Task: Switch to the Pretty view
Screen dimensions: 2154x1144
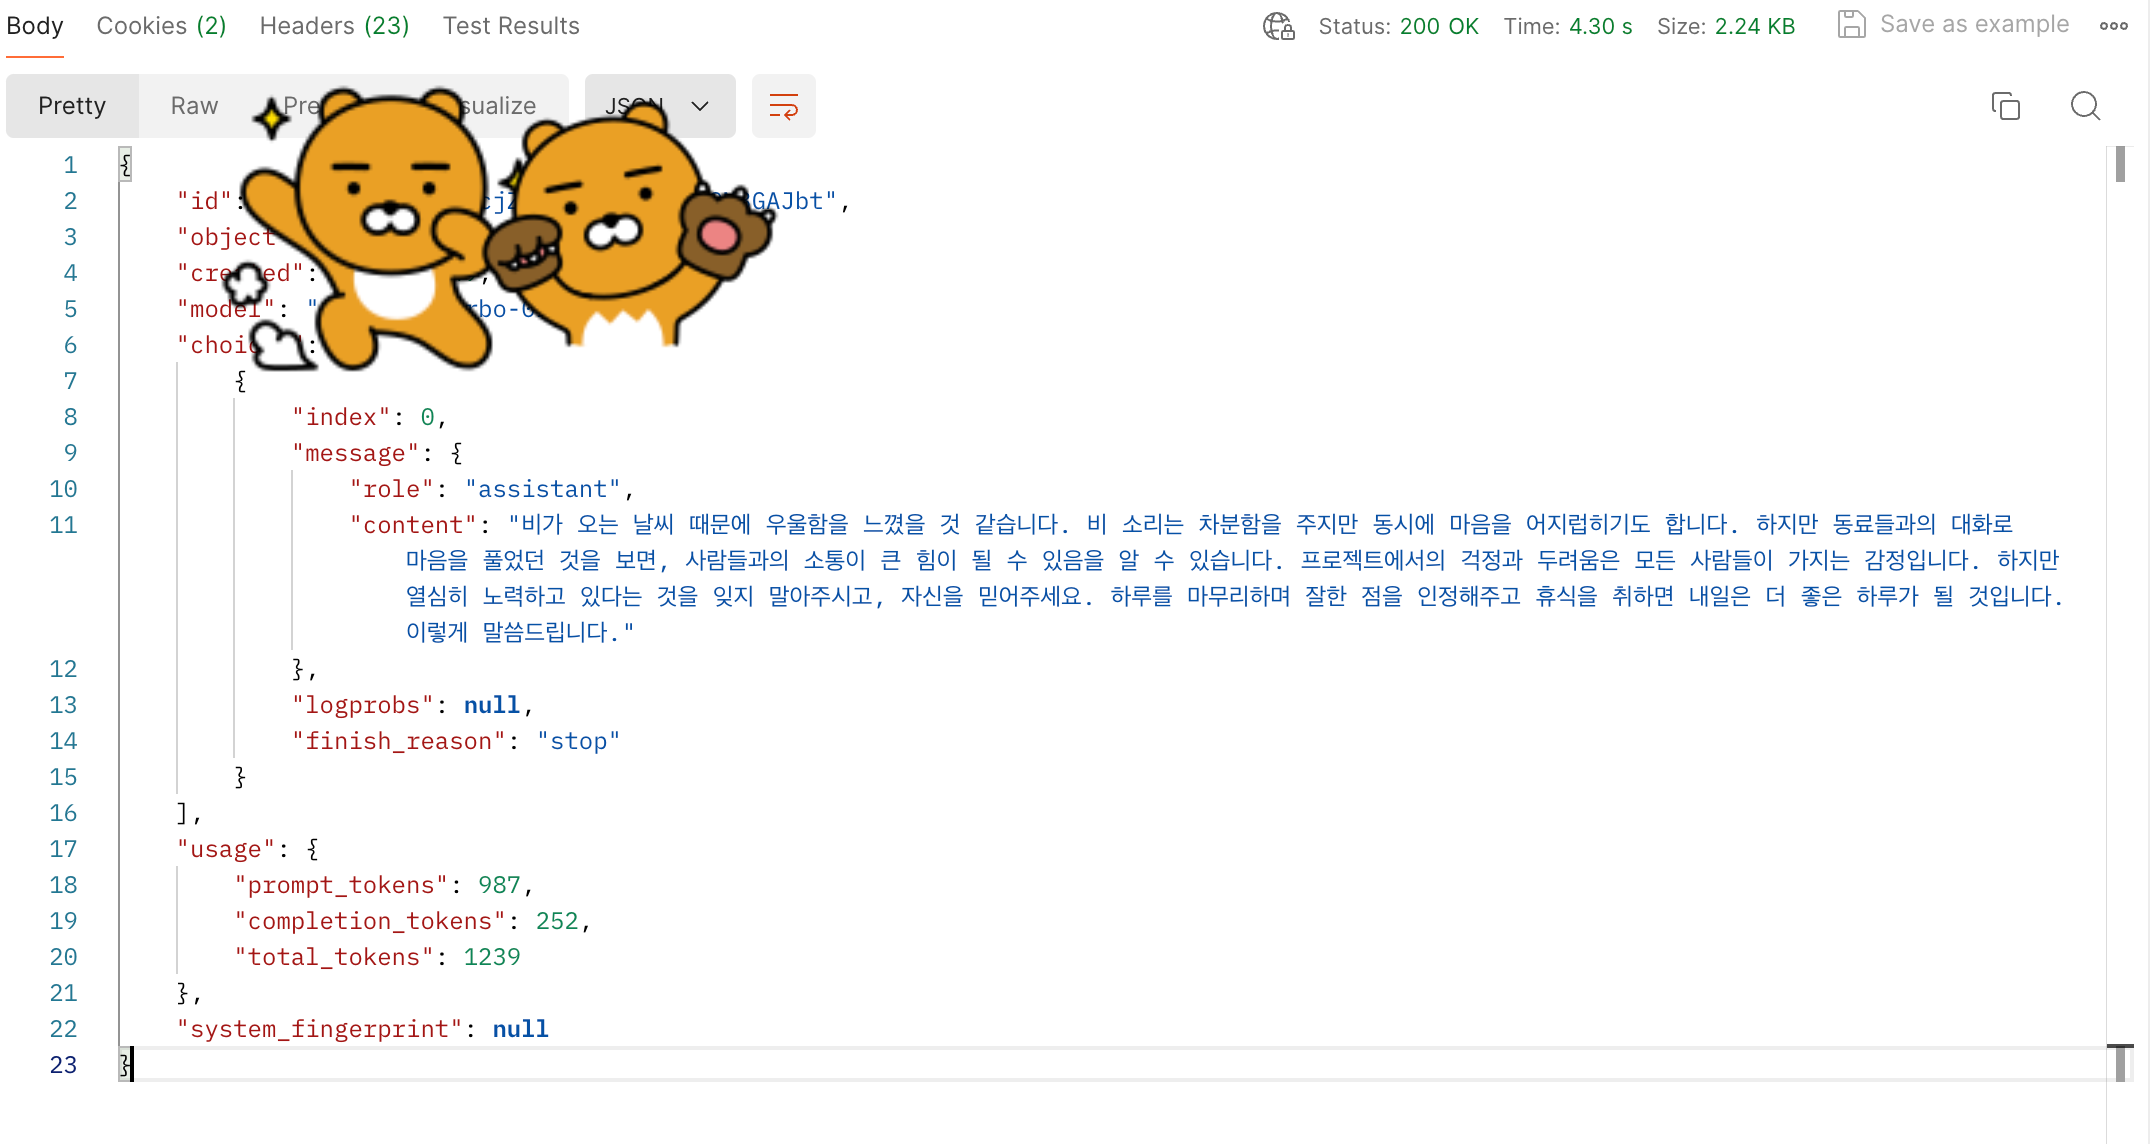Action: [72, 106]
